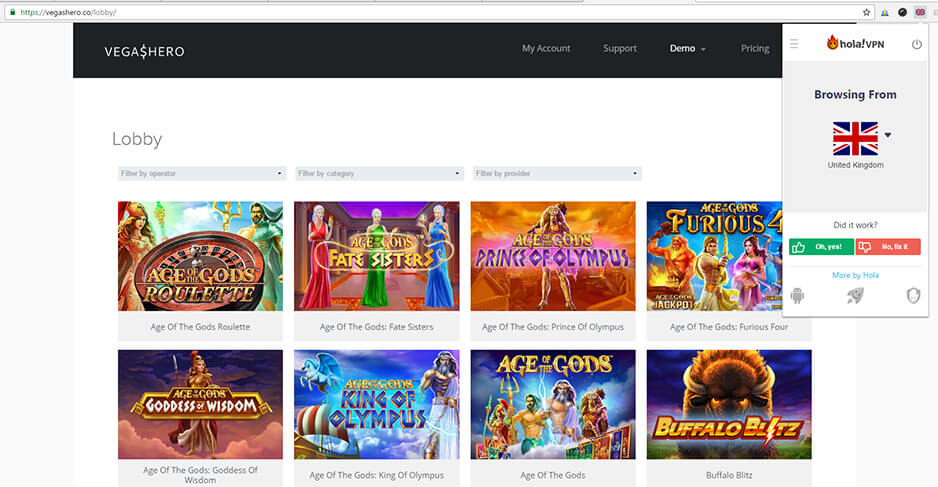Click the 'Browsing From' heading in Hola panel

tap(855, 95)
